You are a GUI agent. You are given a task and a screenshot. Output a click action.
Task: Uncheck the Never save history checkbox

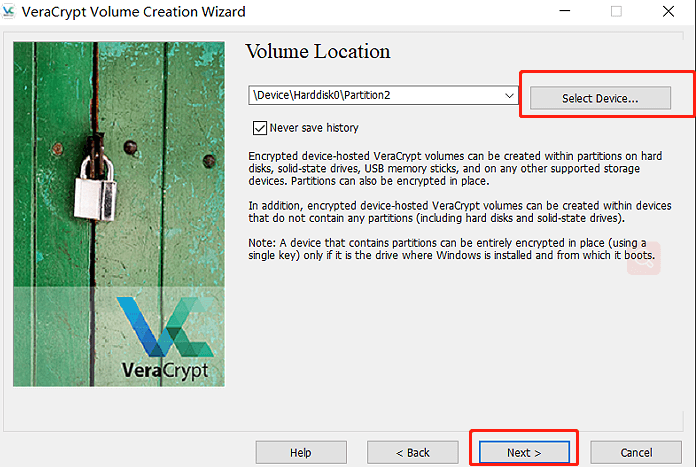point(260,128)
